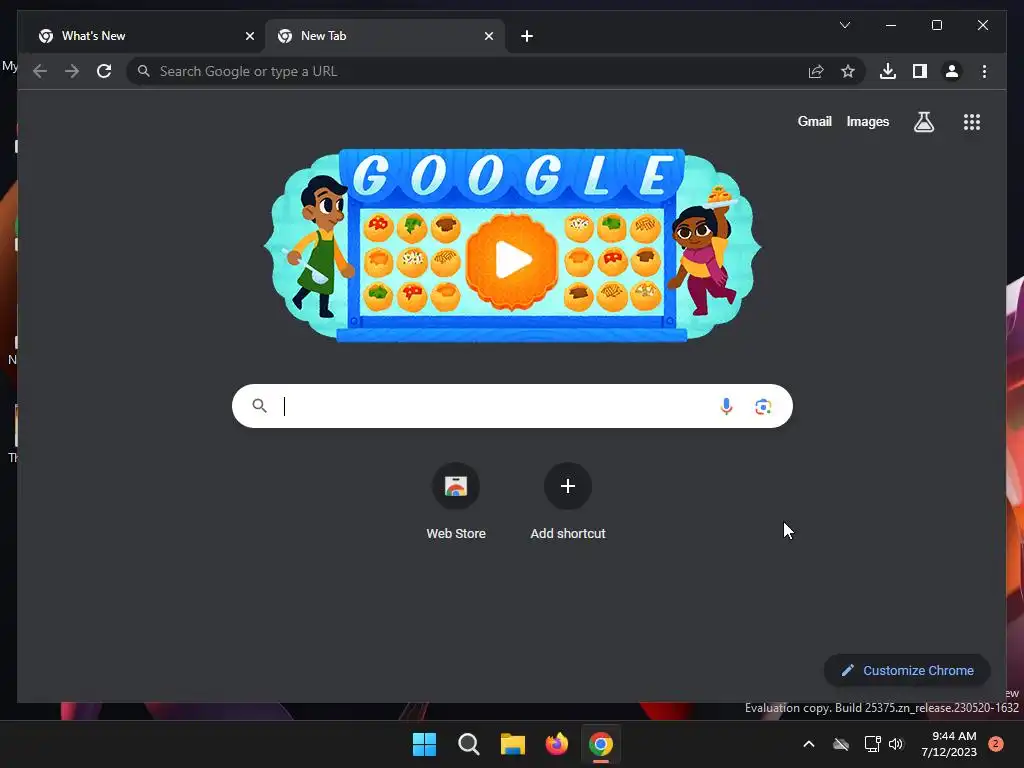Image resolution: width=1024 pixels, height=768 pixels.
Task: Toggle the Chrome side panel
Action: pos(920,71)
